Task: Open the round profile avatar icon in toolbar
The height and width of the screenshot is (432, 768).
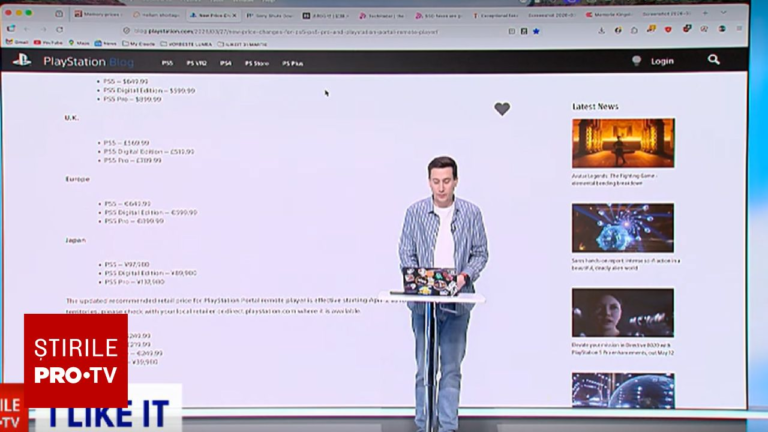Action: [722, 29]
